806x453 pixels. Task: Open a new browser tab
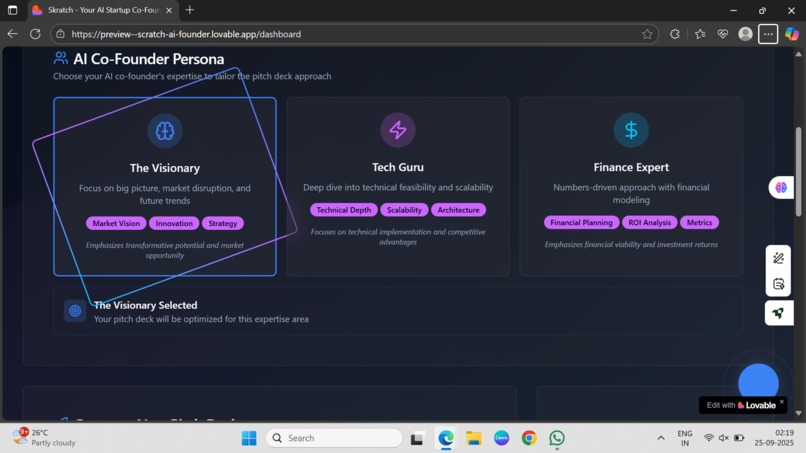coord(190,10)
